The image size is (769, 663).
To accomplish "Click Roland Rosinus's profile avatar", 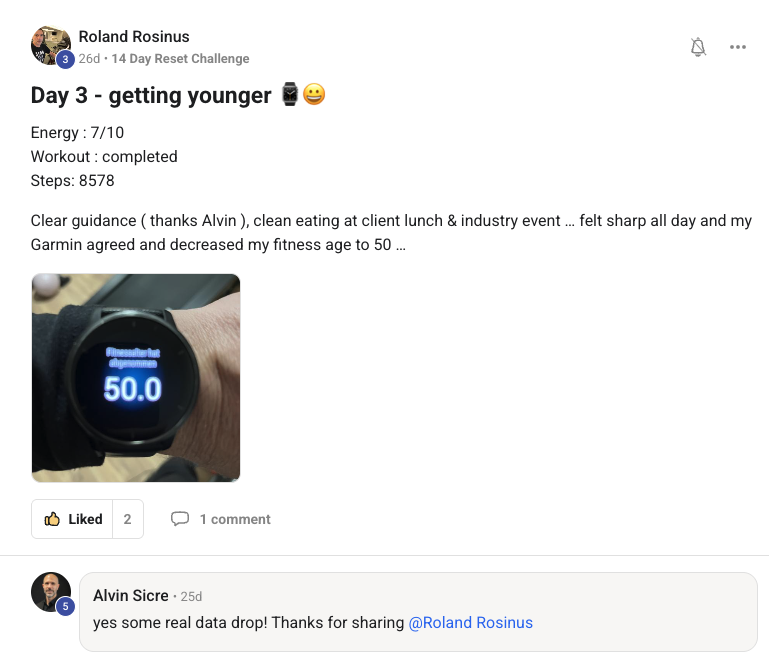I will 51,45.
